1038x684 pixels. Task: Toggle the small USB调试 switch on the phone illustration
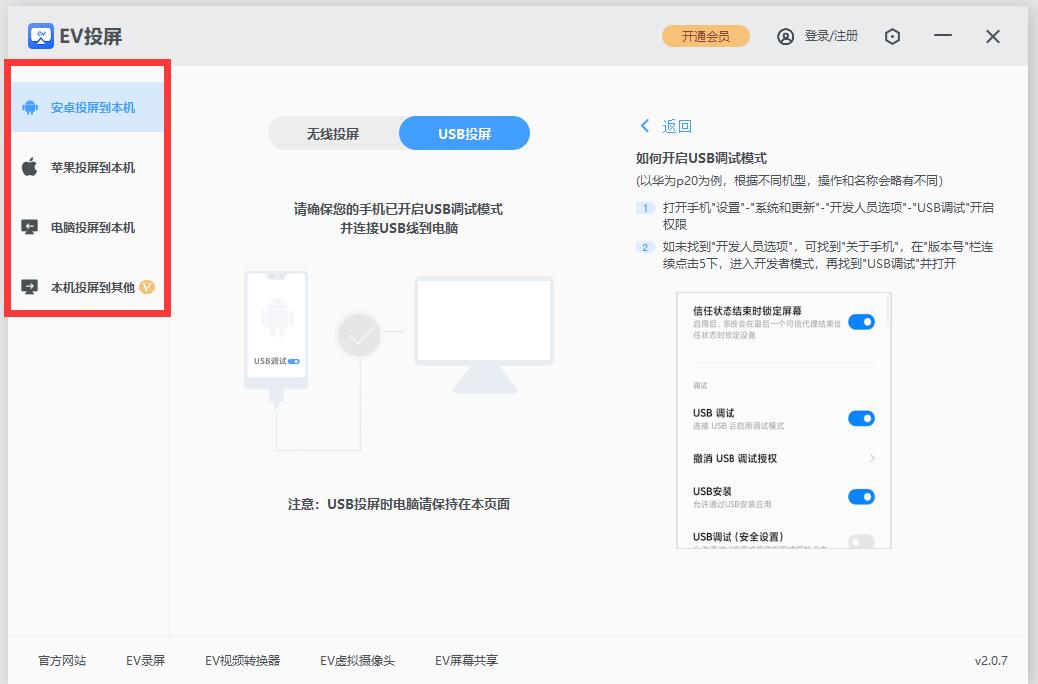click(x=294, y=362)
